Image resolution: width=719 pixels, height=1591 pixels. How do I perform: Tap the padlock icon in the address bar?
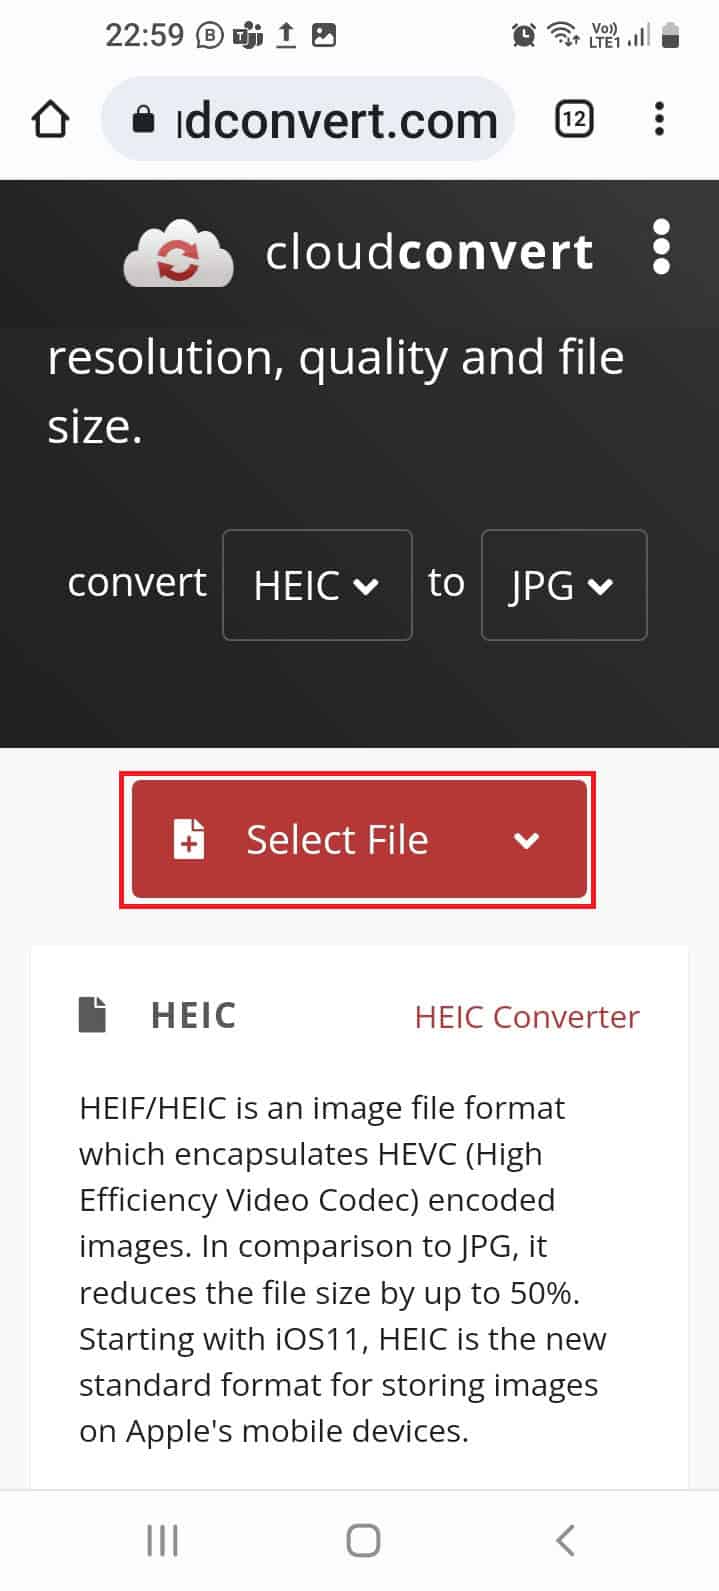point(143,119)
